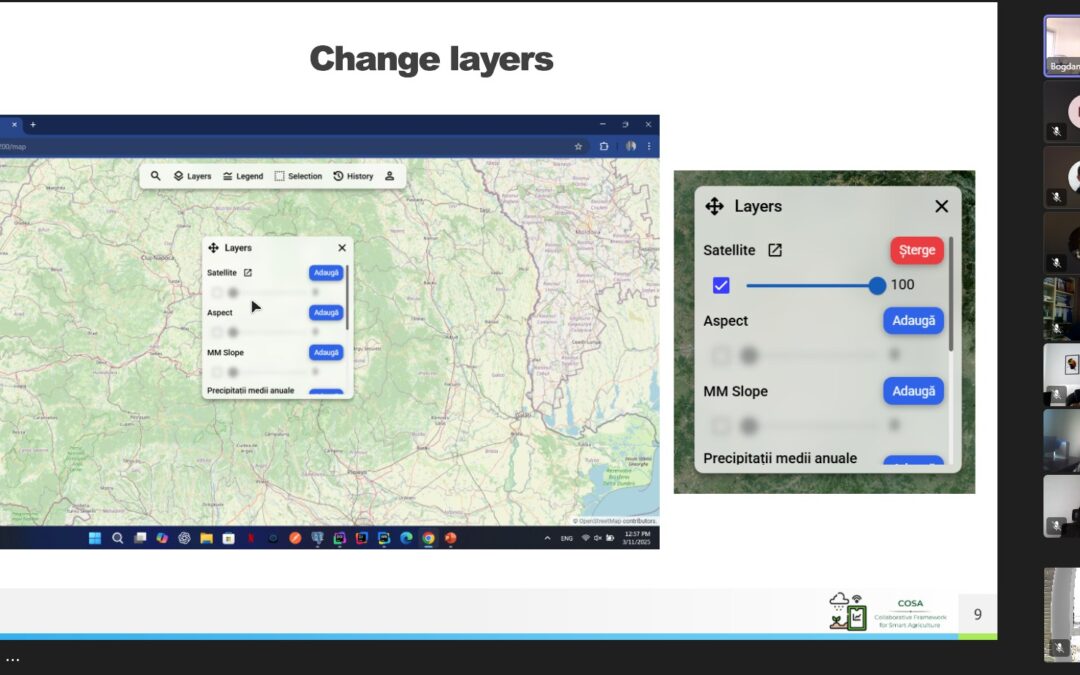Click the user account icon in the toolbar
The height and width of the screenshot is (675, 1080).
click(390, 176)
